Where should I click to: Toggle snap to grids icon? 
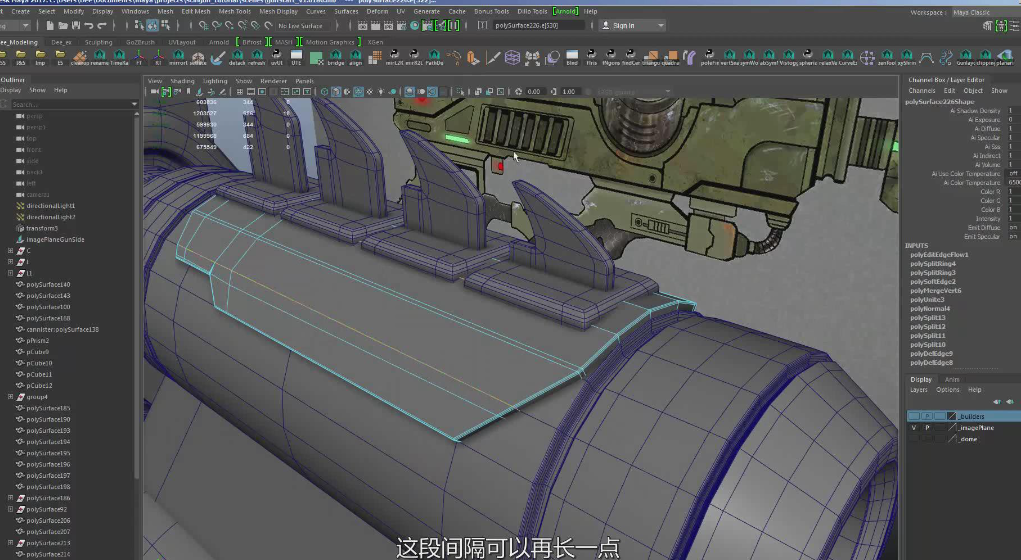coord(203,25)
